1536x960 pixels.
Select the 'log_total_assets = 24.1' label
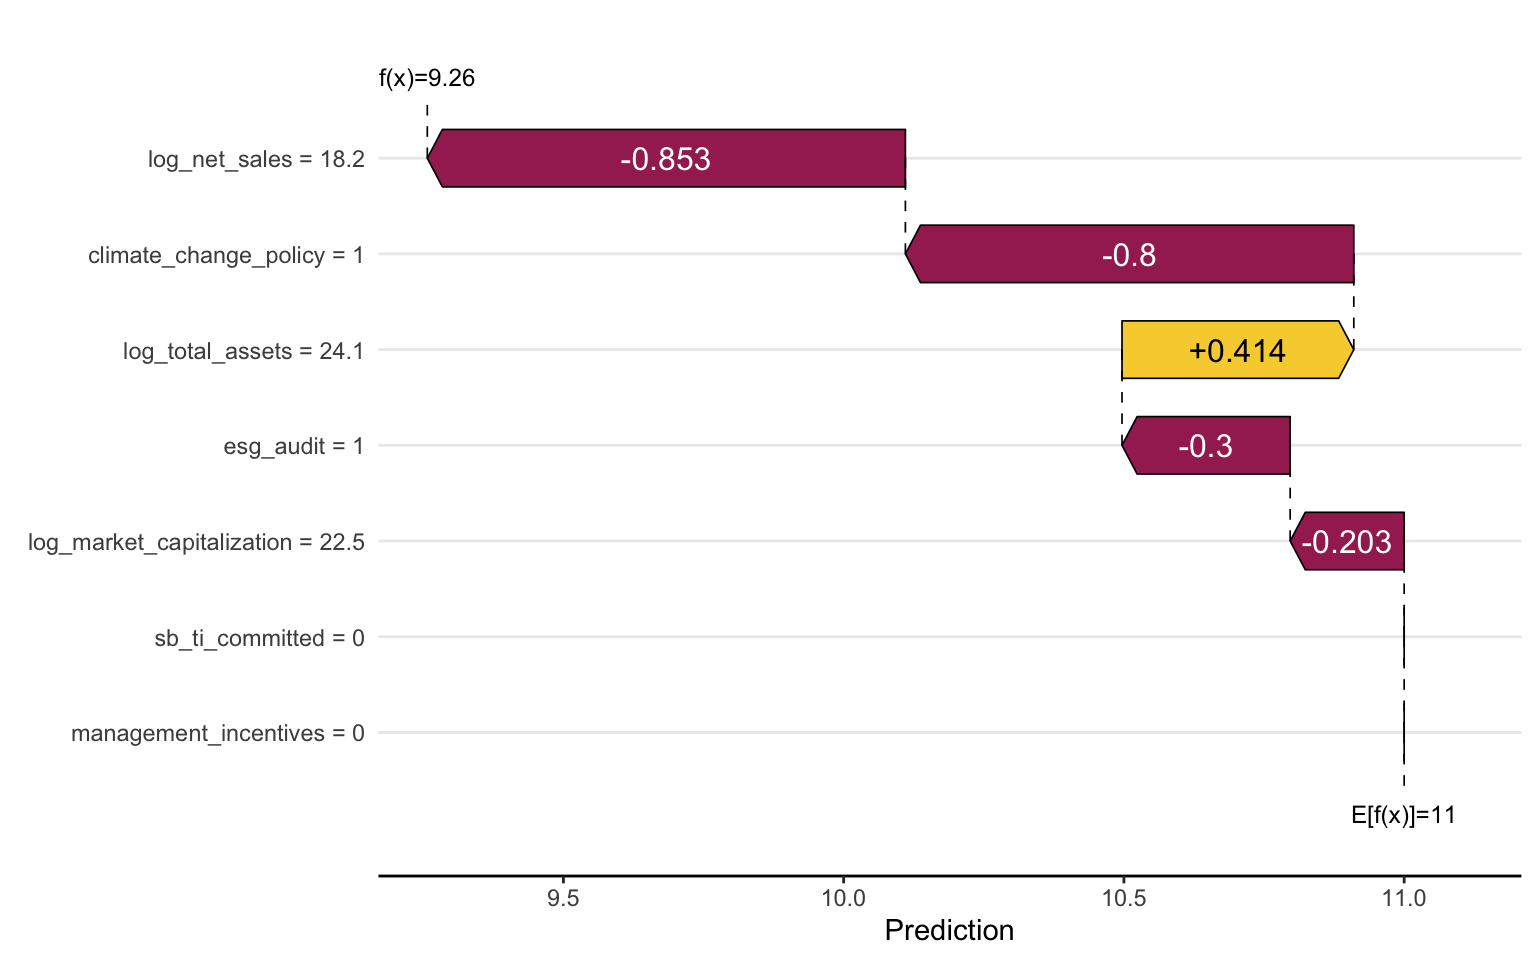(x=244, y=351)
